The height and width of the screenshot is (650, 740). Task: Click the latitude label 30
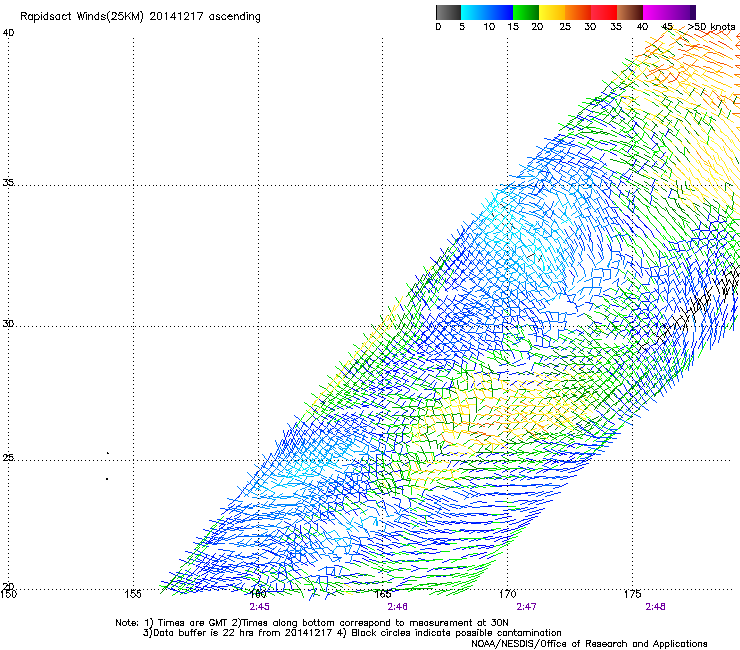point(8,324)
